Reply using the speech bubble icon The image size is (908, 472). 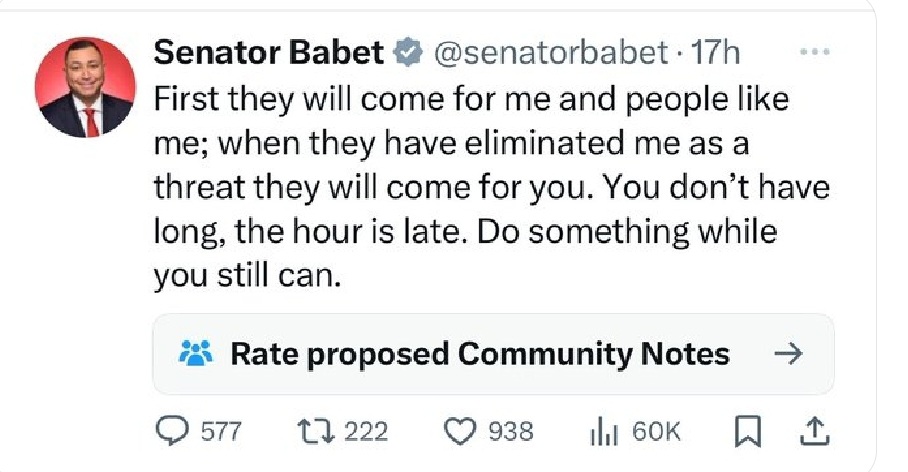(x=175, y=431)
